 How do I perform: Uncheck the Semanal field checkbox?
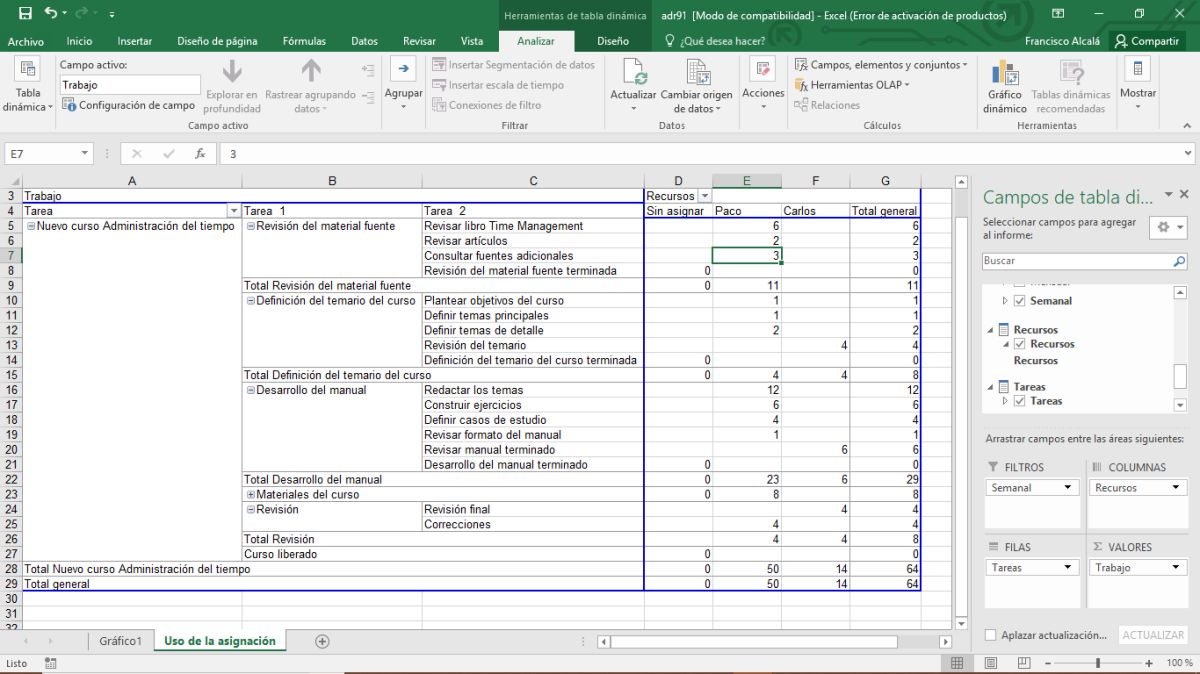pyautogui.click(x=1020, y=301)
